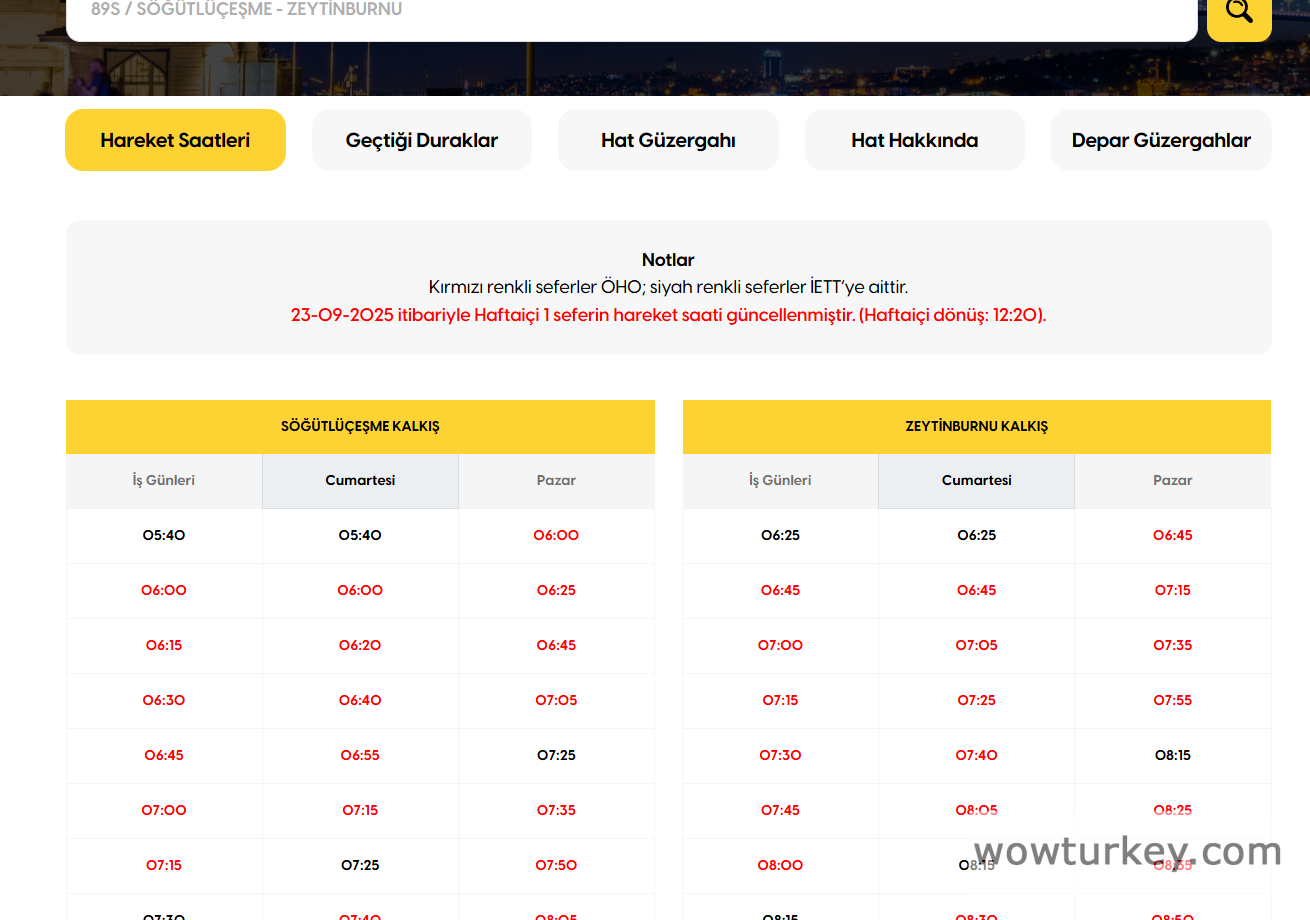Image resolution: width=1310 pixels, height=920 pixels.
Task: Choose Cumartesi under Zeytinburnu Kalkış
Action: [x=976, y=480]
